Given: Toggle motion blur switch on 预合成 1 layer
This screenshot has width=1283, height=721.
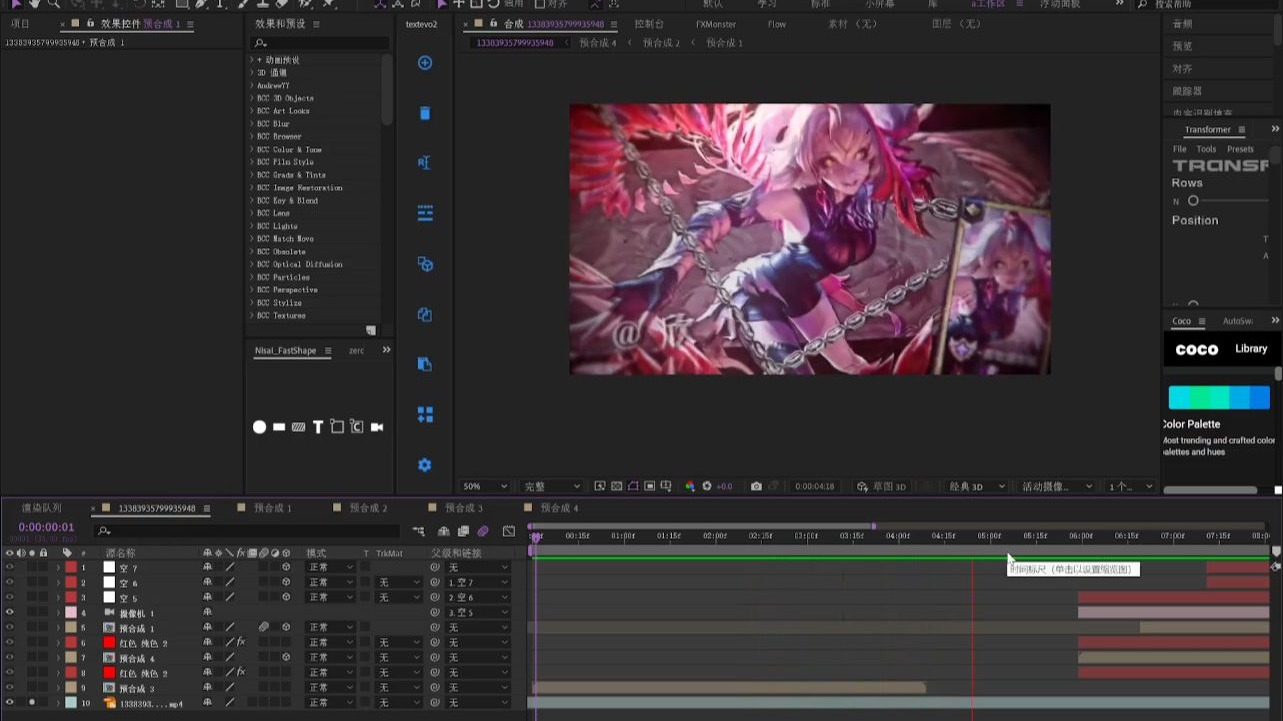Looking at the screenshot, I should tap(263, 627).
